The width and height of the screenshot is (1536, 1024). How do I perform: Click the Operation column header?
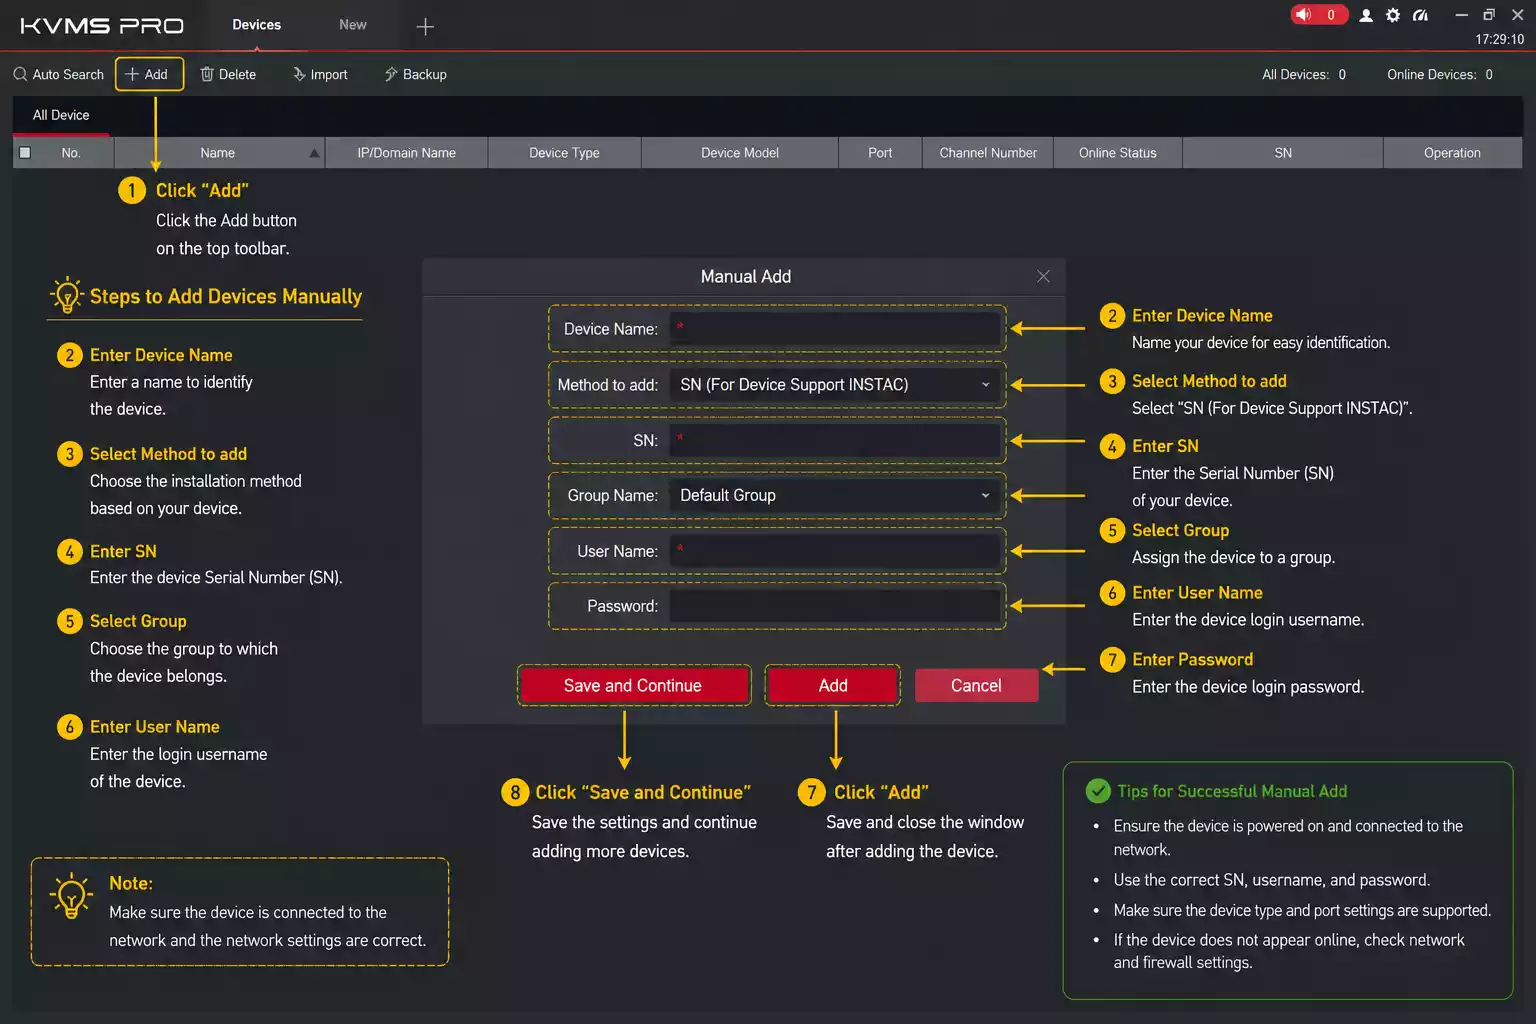click(x=1452, y=153)
